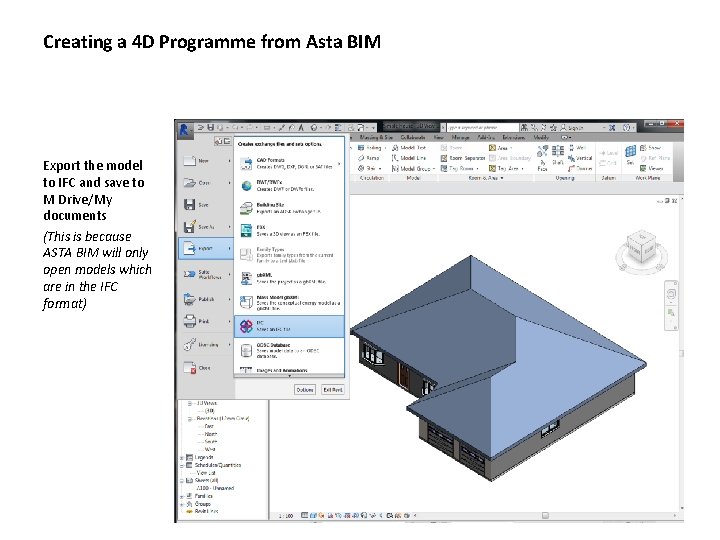
Task: Click the Exit Revit button
Action: click(332, 390)
